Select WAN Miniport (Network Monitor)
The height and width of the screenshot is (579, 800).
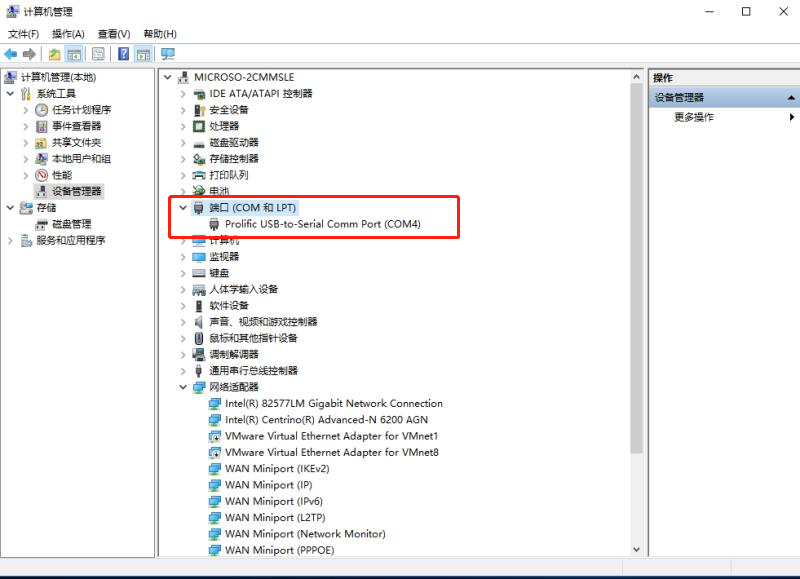pos(305,534)
